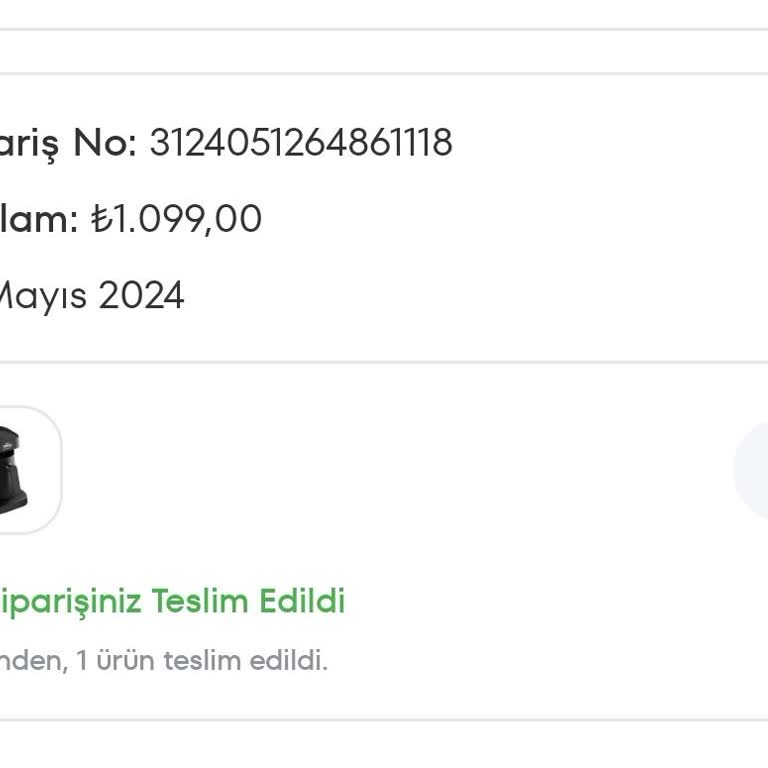
Task: Click the 'No:' order label
Action: click(105, 143)
